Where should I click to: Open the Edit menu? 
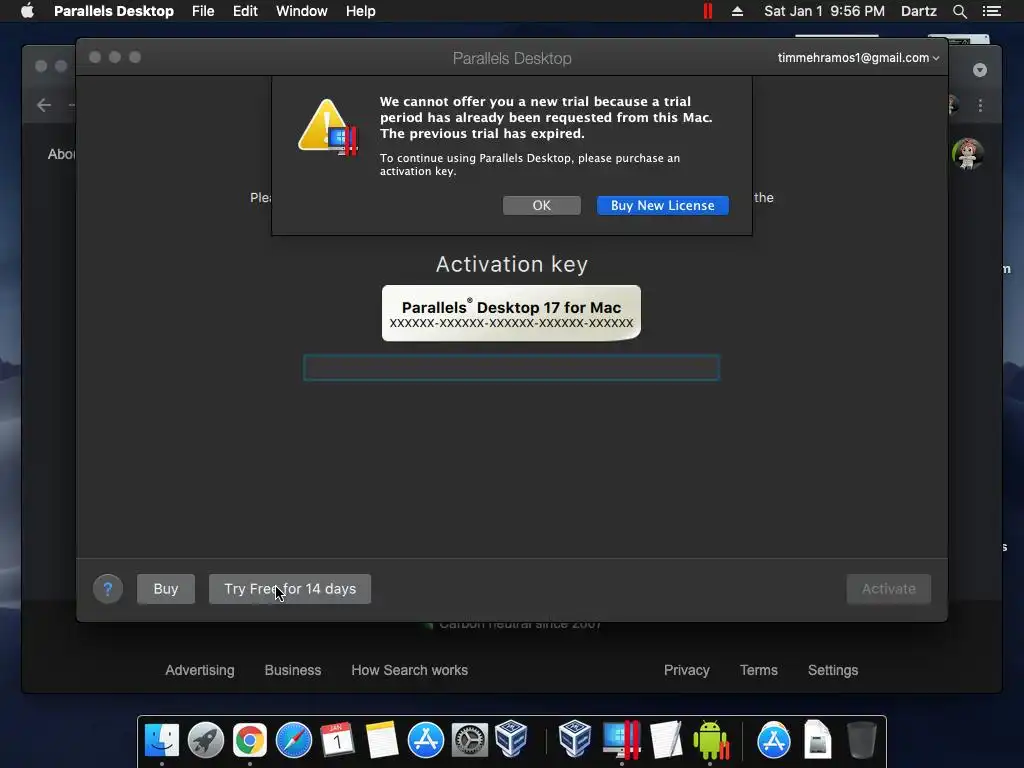245,11
